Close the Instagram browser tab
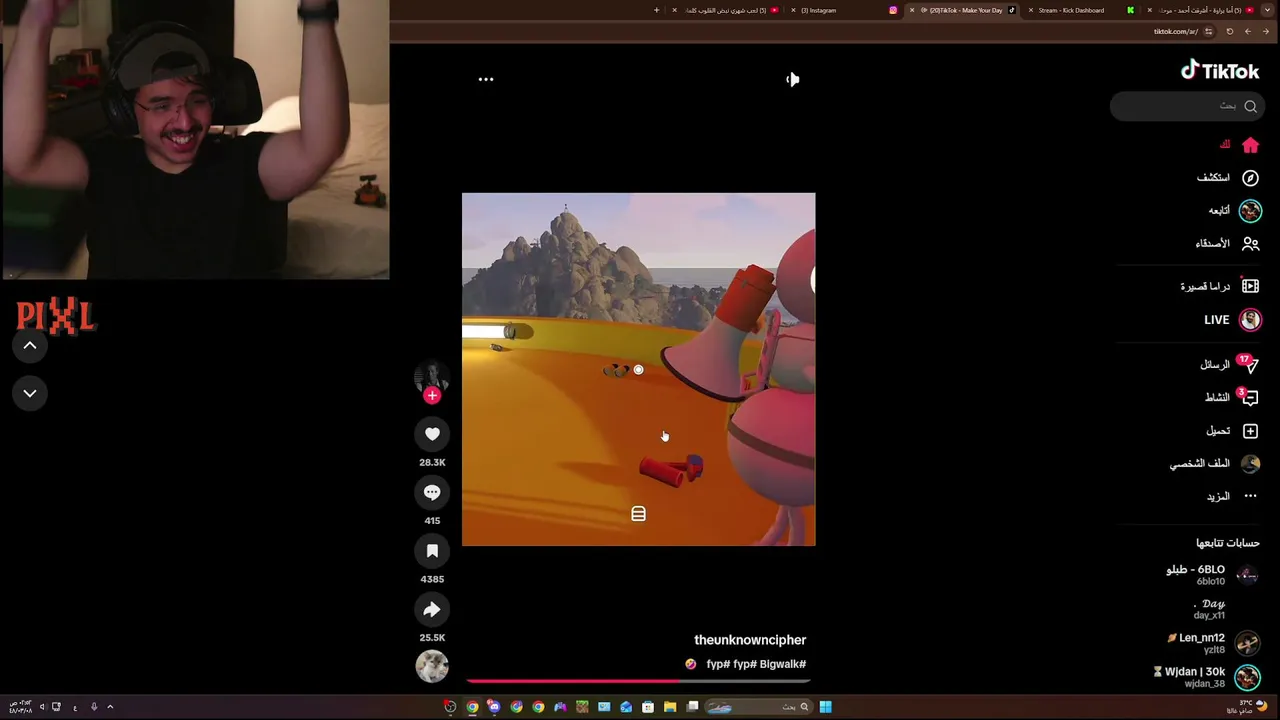This screenshot has width=1280, height=720. [x=793, y=11]
